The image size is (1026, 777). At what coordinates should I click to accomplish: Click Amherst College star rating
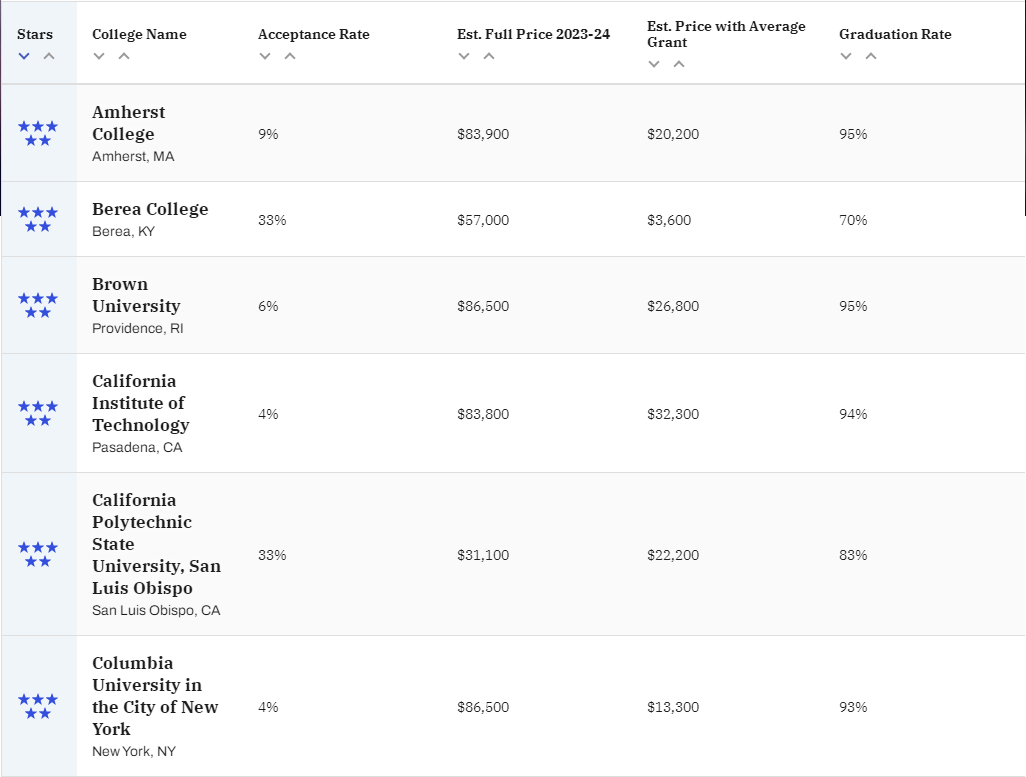38,133
